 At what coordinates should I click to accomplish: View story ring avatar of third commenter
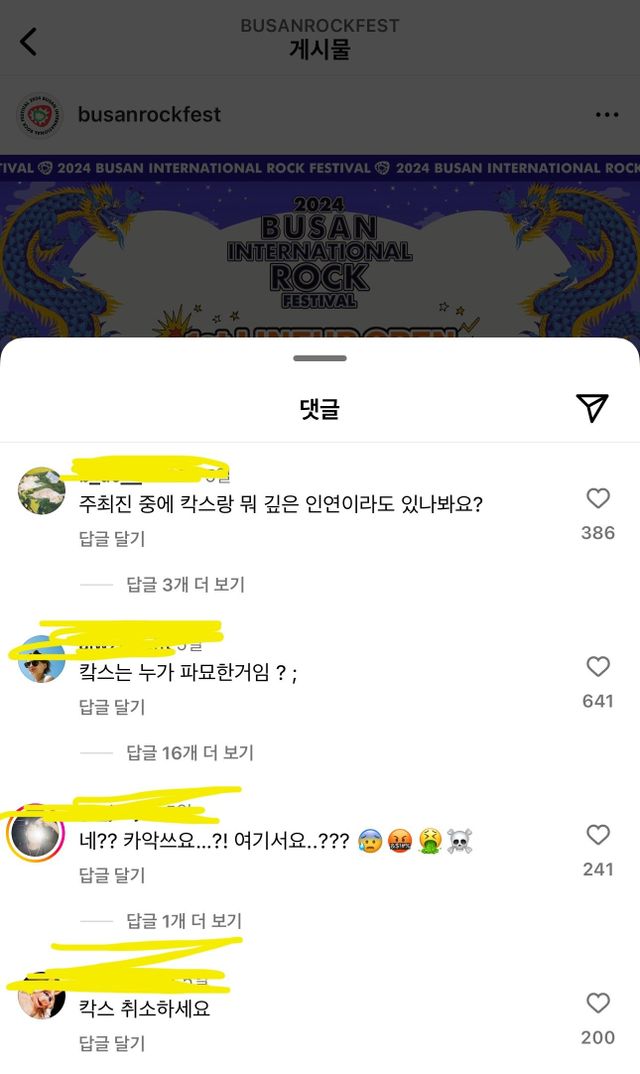(36, 834)
